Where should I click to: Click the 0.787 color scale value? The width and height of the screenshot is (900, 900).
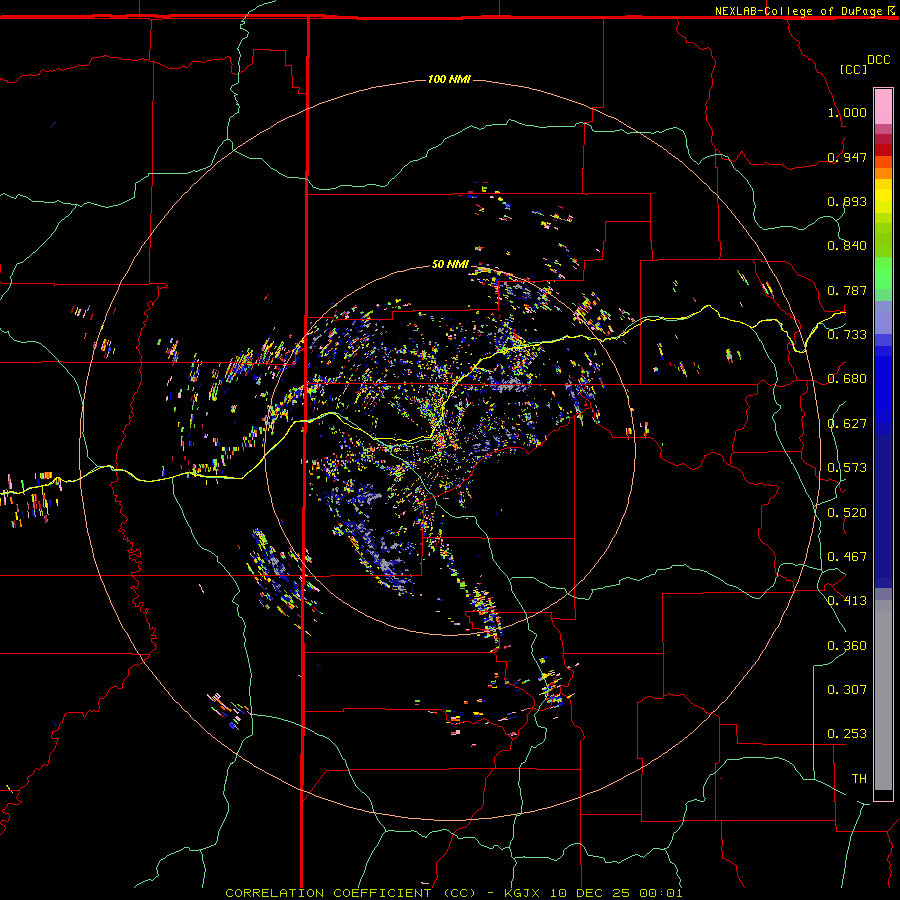847,290
